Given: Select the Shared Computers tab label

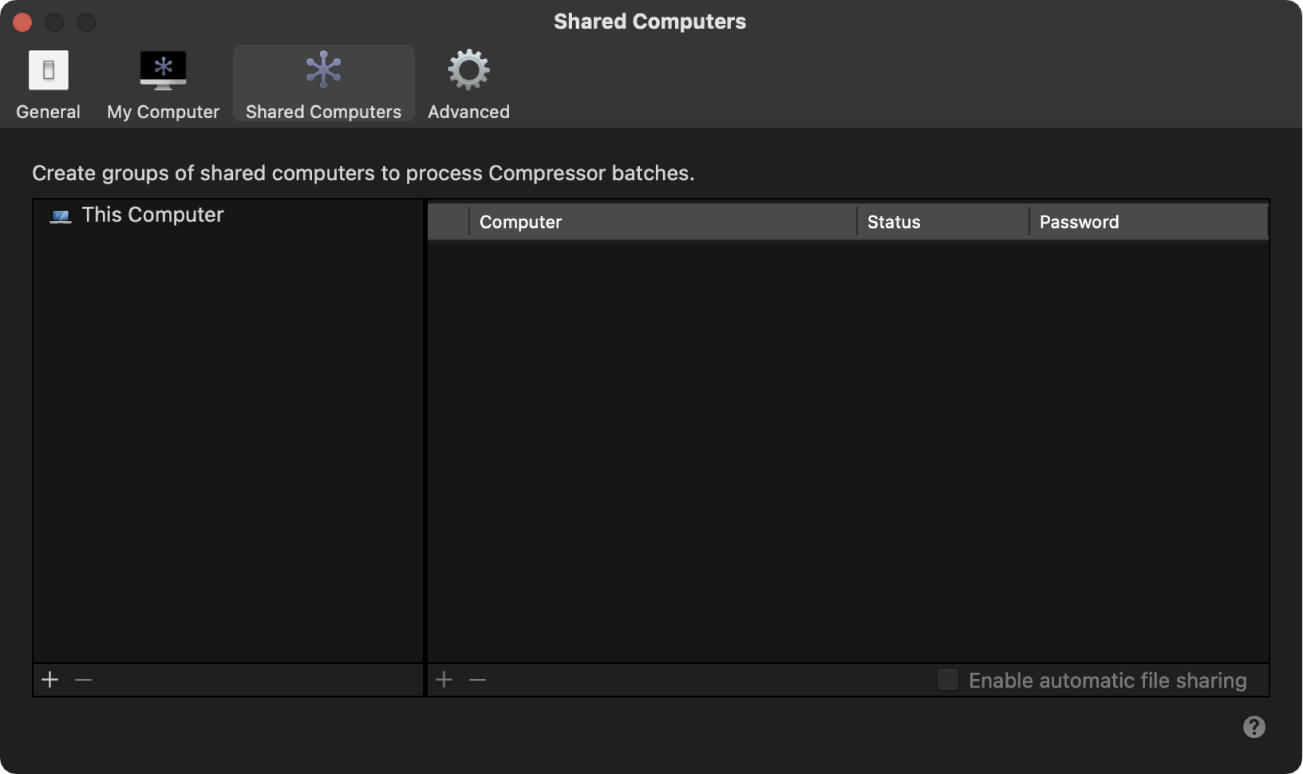Looking at the screenshot, I should click(x=323, y=111).
